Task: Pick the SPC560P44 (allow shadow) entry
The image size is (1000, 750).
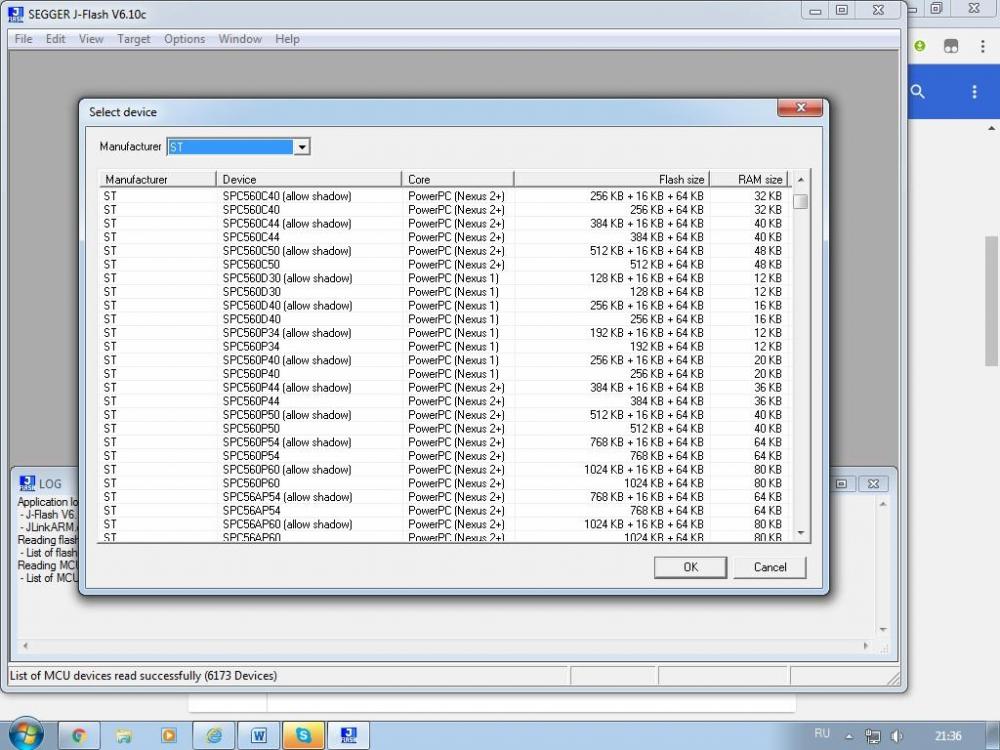Action: click(x=445, y=387)
